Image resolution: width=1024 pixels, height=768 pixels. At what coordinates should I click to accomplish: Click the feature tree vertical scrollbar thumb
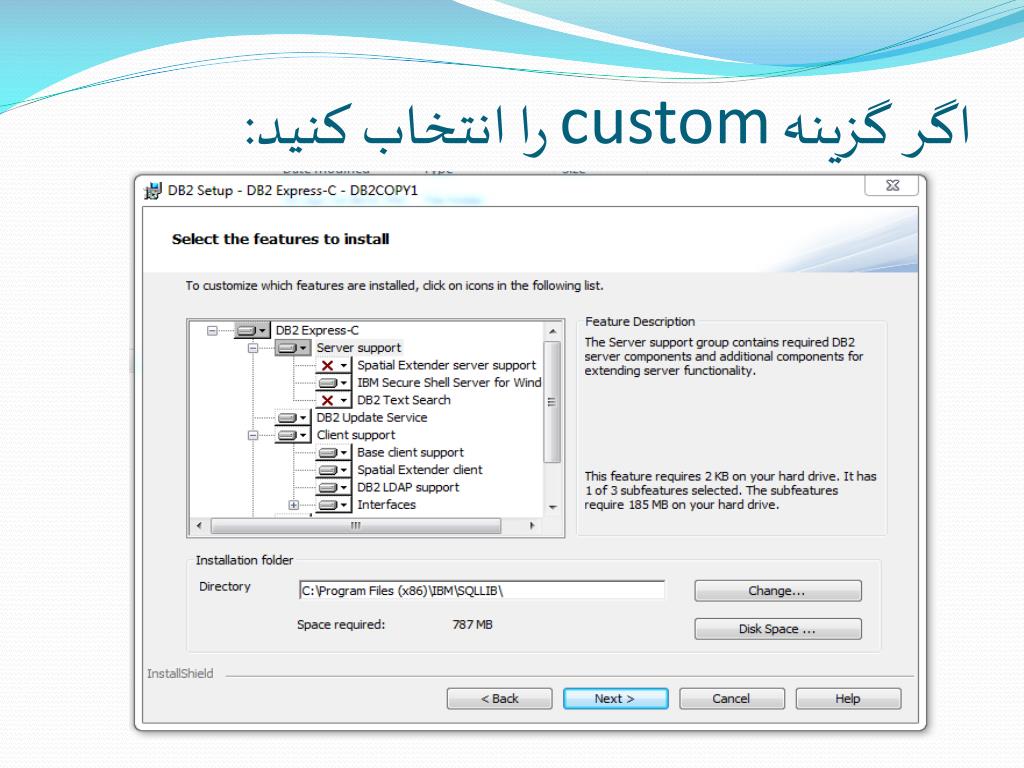coord(552,402)
